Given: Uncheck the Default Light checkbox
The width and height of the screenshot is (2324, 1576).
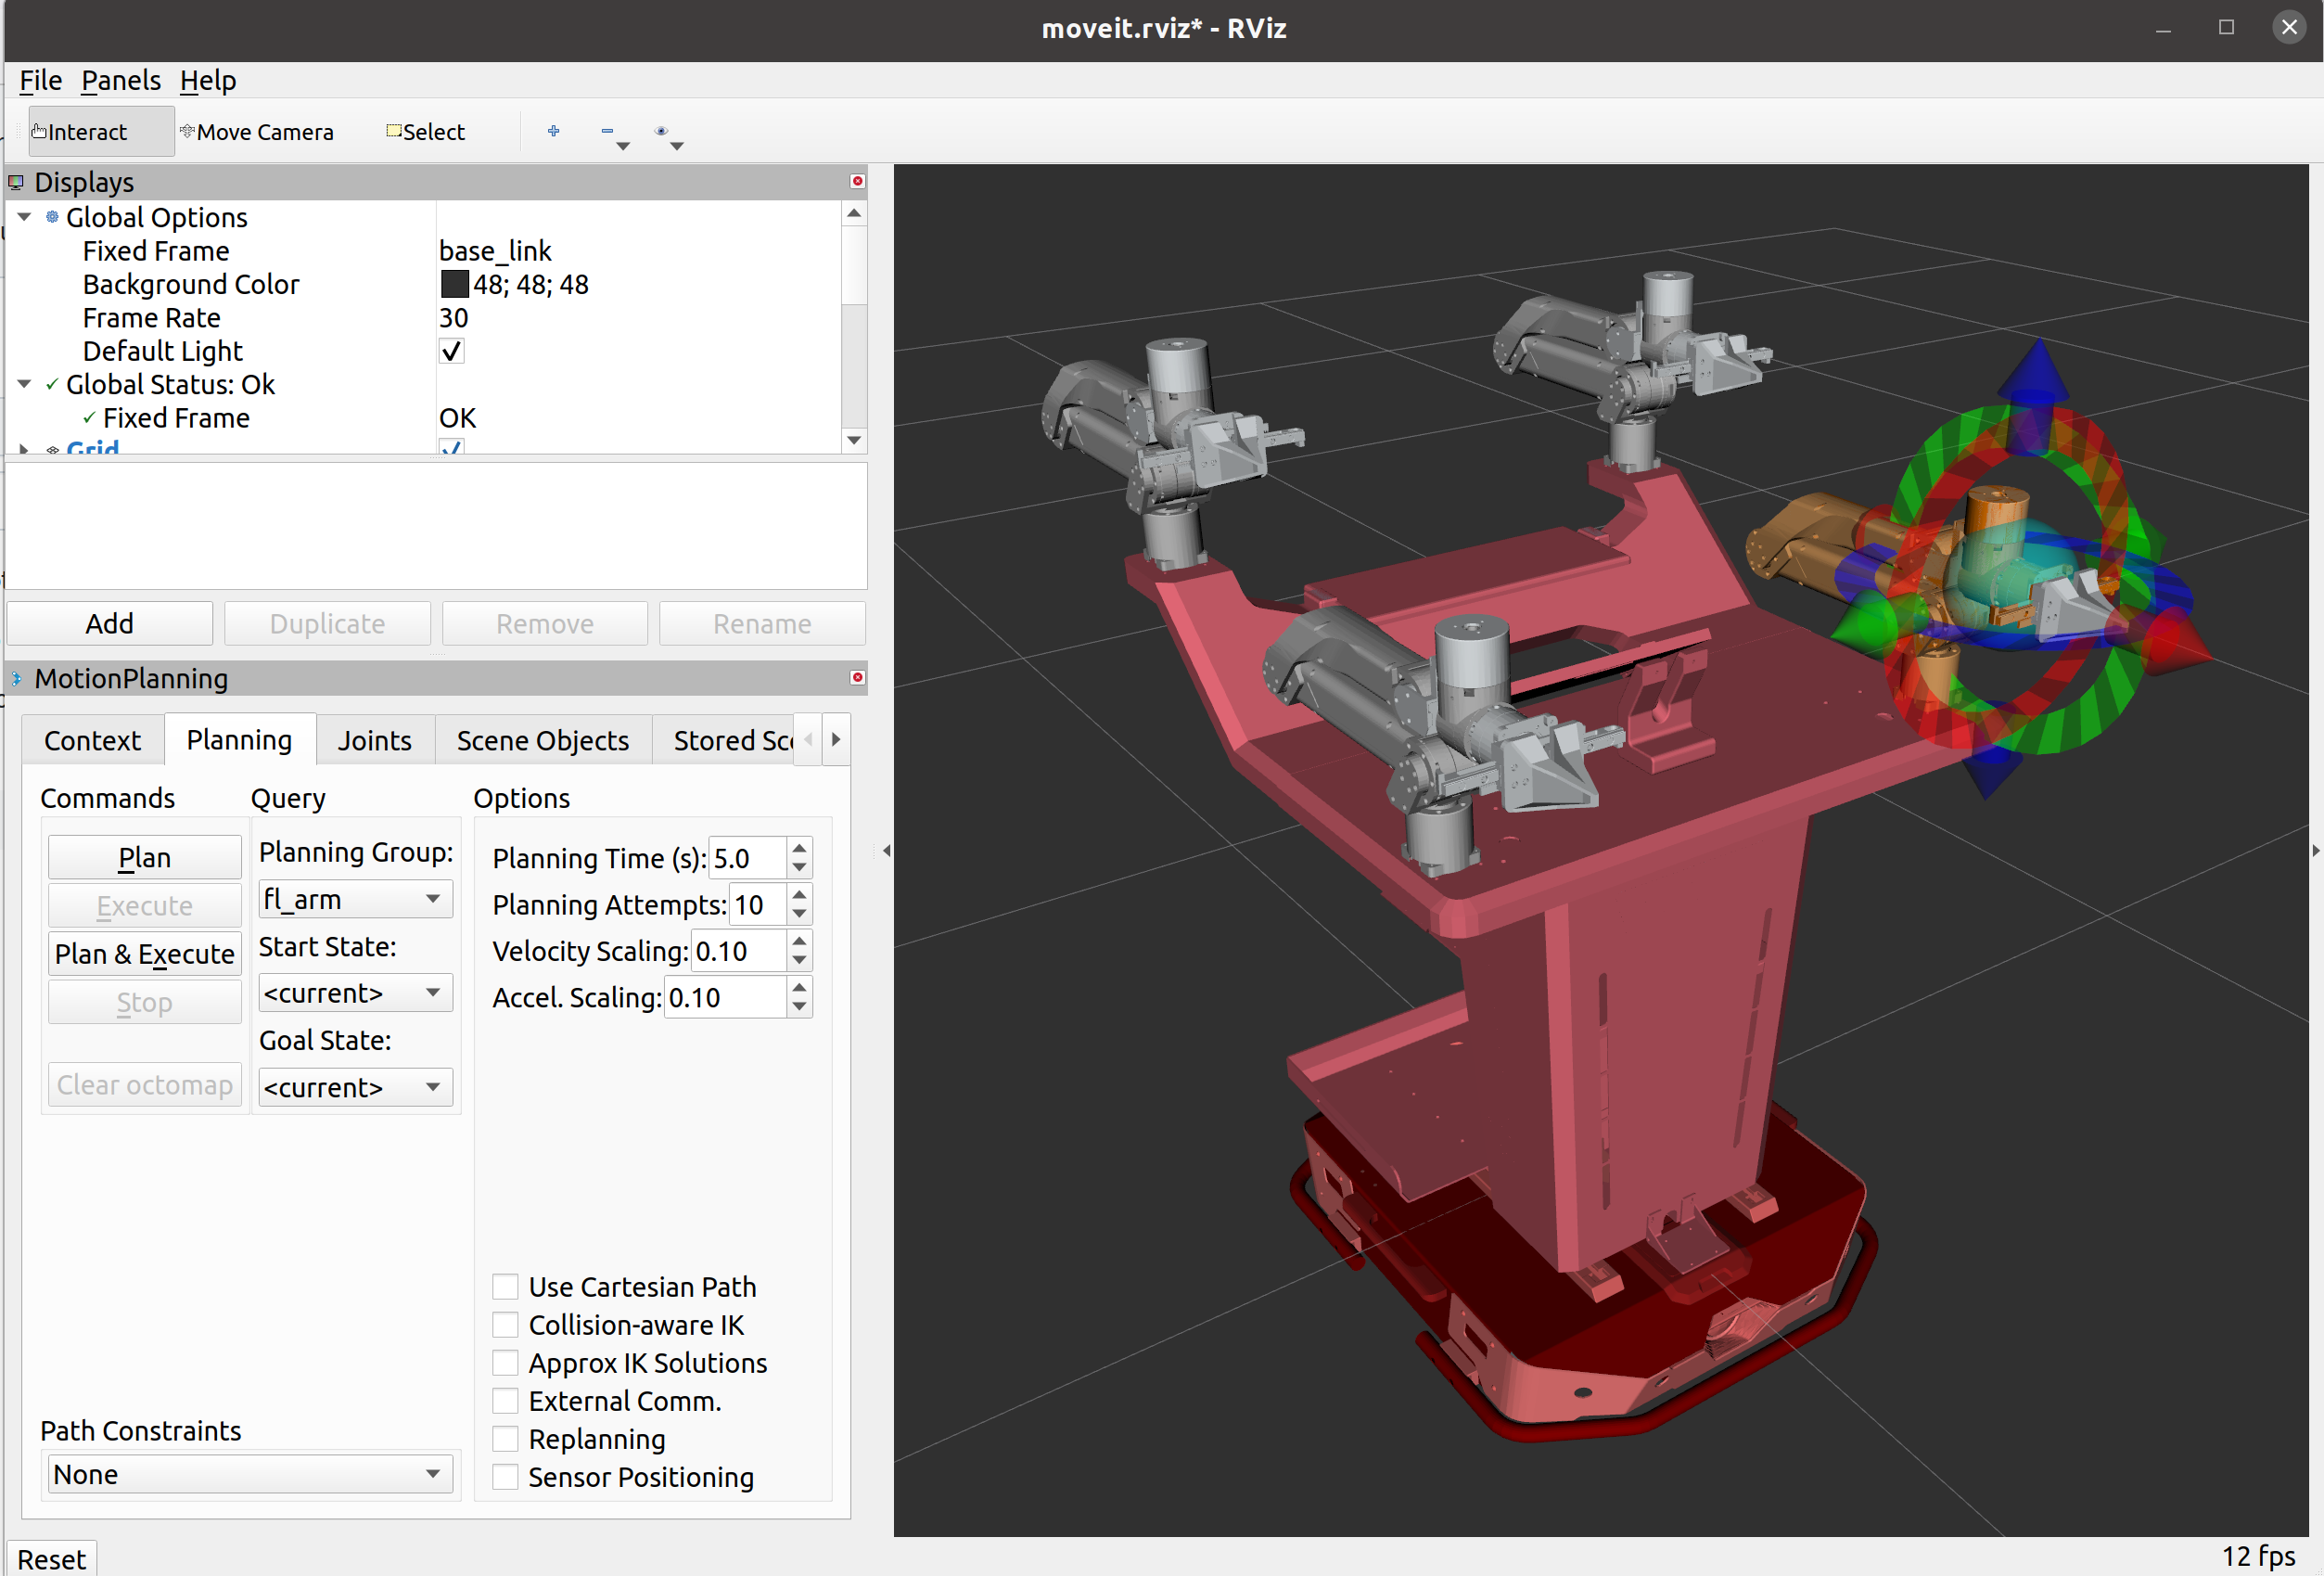Looking at the screenshot, I should click(451, 351).
